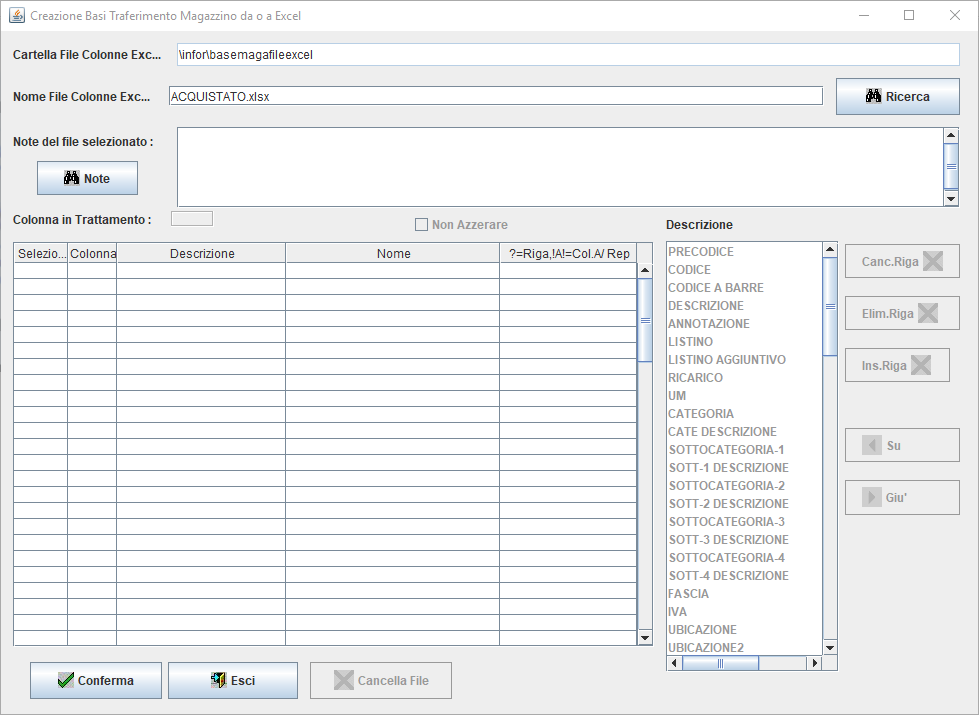Click Esci exit door button
Image resolution: width=979 pixels, height=715 pixels.
point(232,680)
